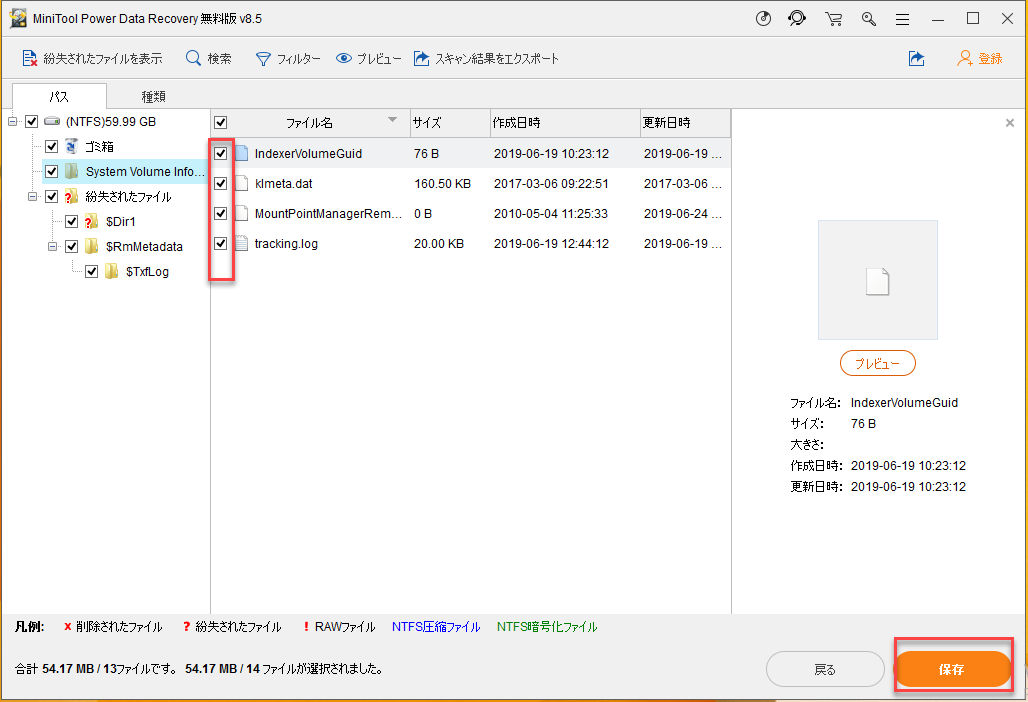Uncheck the MountPointManagerRem... checkbox
The height and width of the screenshot is (702, 1028).
click(x=221, y=214)
